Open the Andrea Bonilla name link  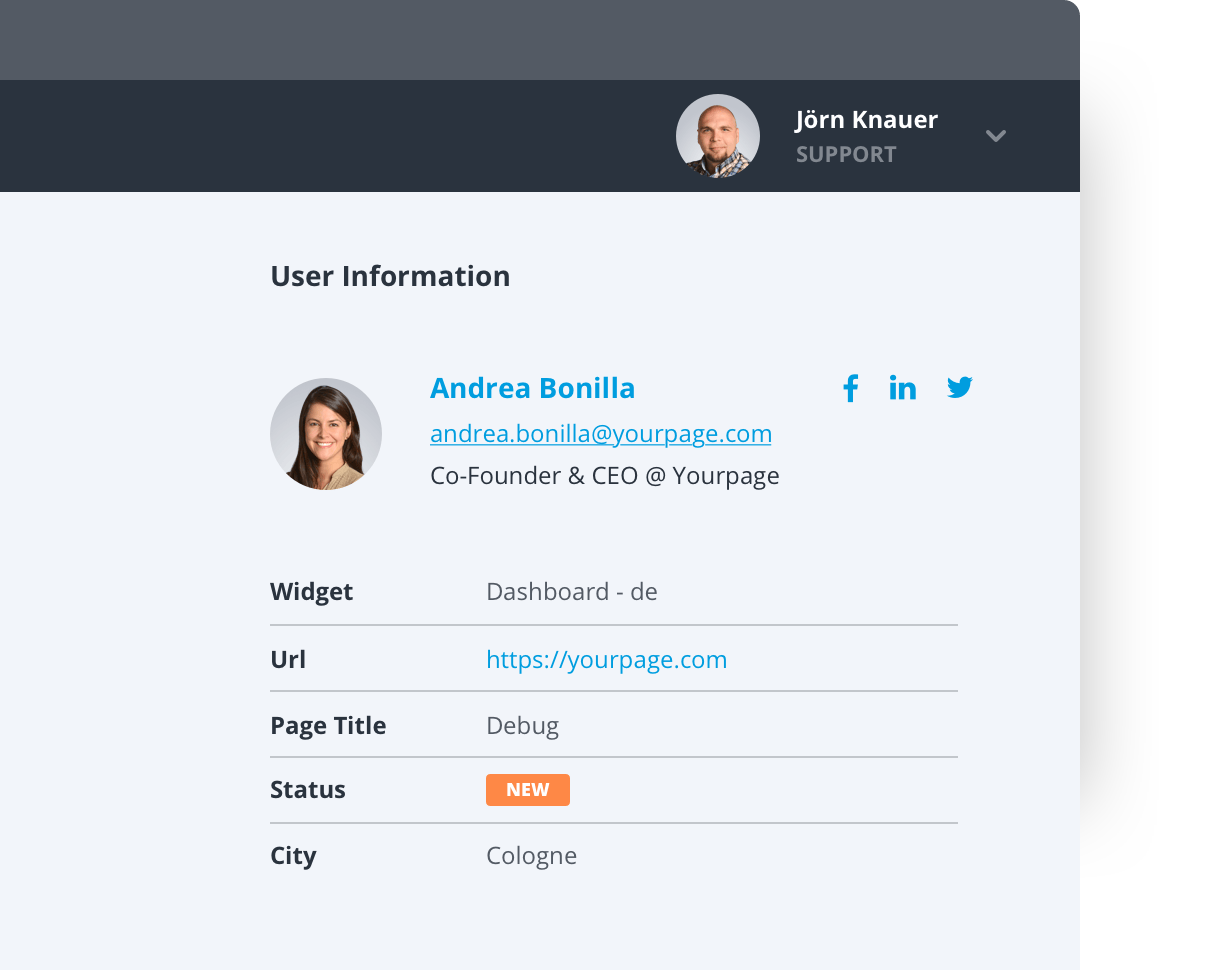(532, 388)
